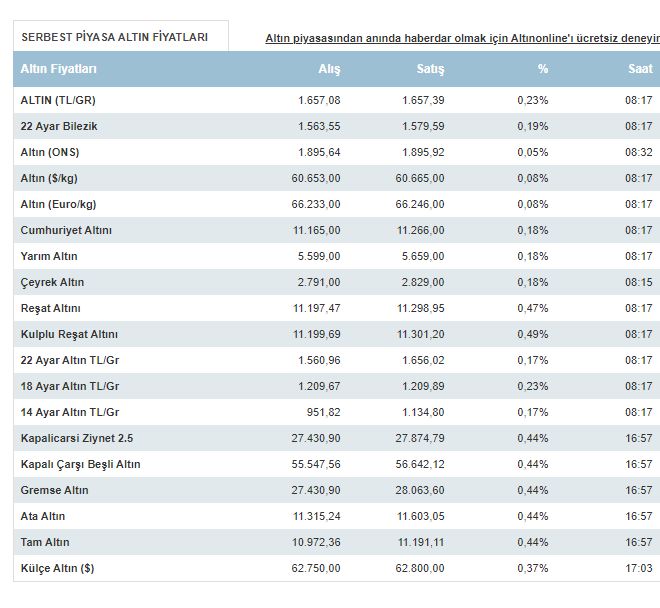Select the ALTIN (TL/GR) row

point(337,100)
